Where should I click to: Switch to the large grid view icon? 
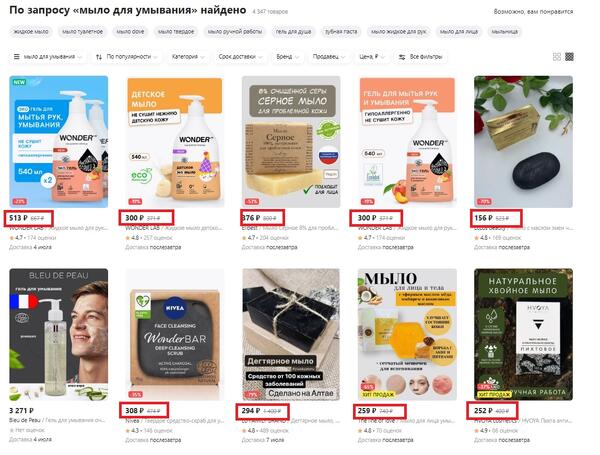(557, 57)
